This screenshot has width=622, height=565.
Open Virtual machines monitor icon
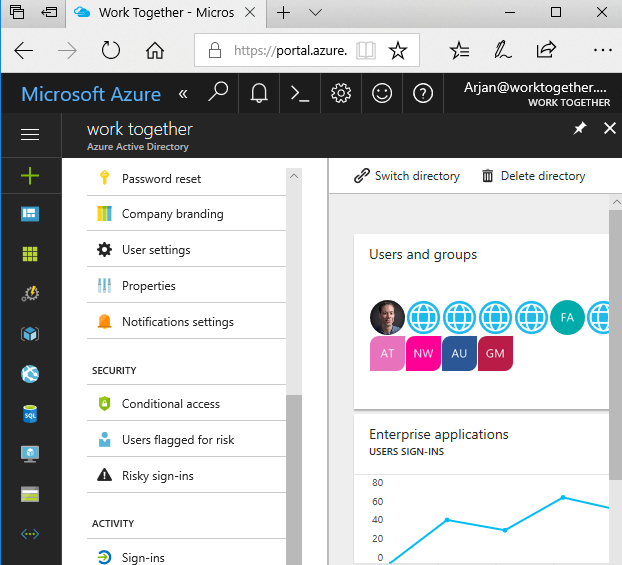(x=30, y=454)
